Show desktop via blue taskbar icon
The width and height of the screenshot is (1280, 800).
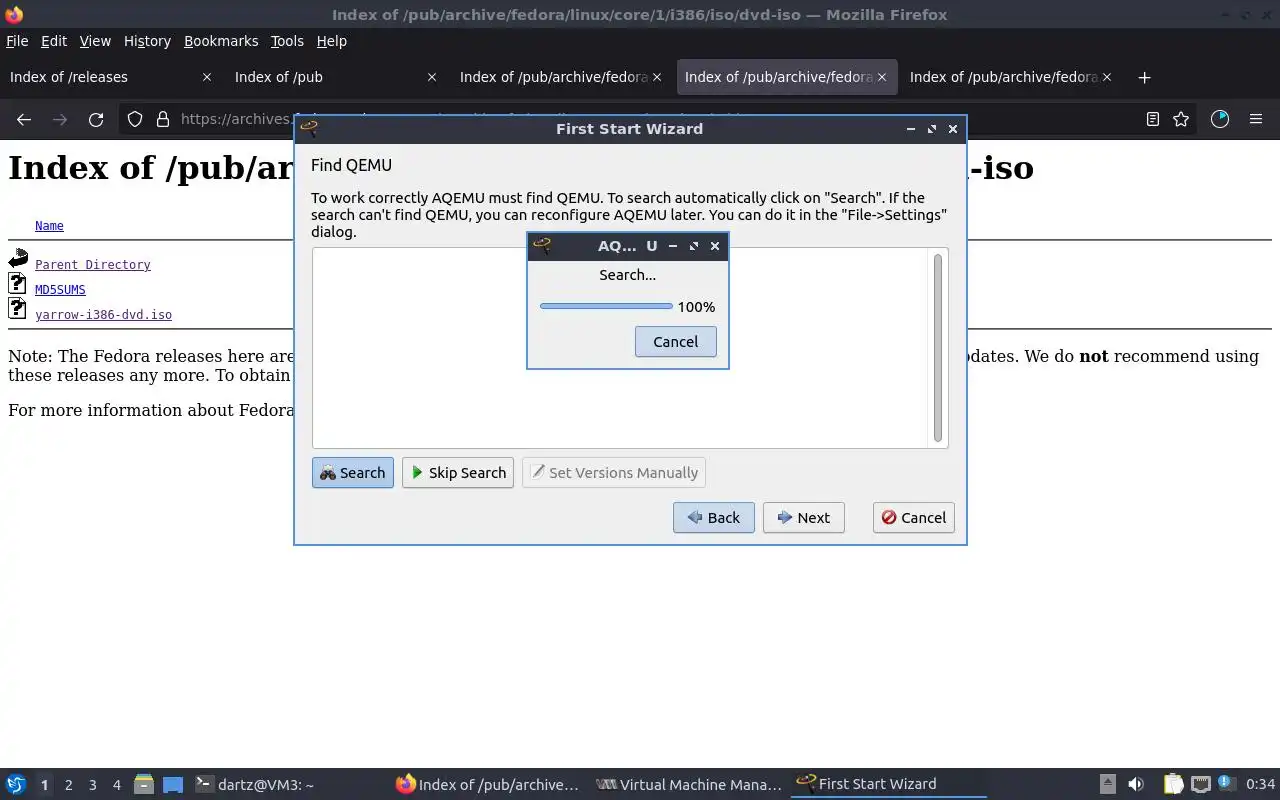pyautogui.click(x=173, y=785)
